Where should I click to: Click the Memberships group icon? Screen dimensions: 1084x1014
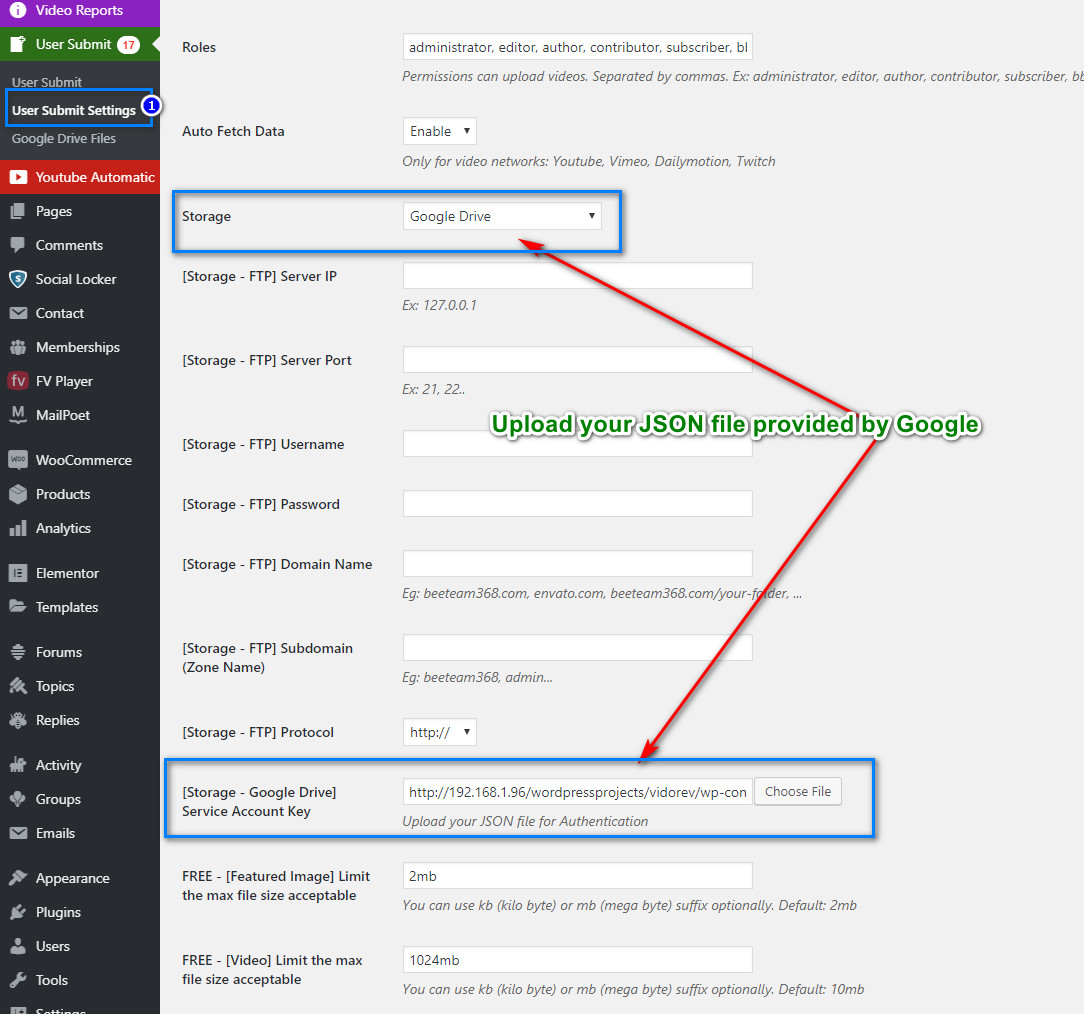(17, 347)
